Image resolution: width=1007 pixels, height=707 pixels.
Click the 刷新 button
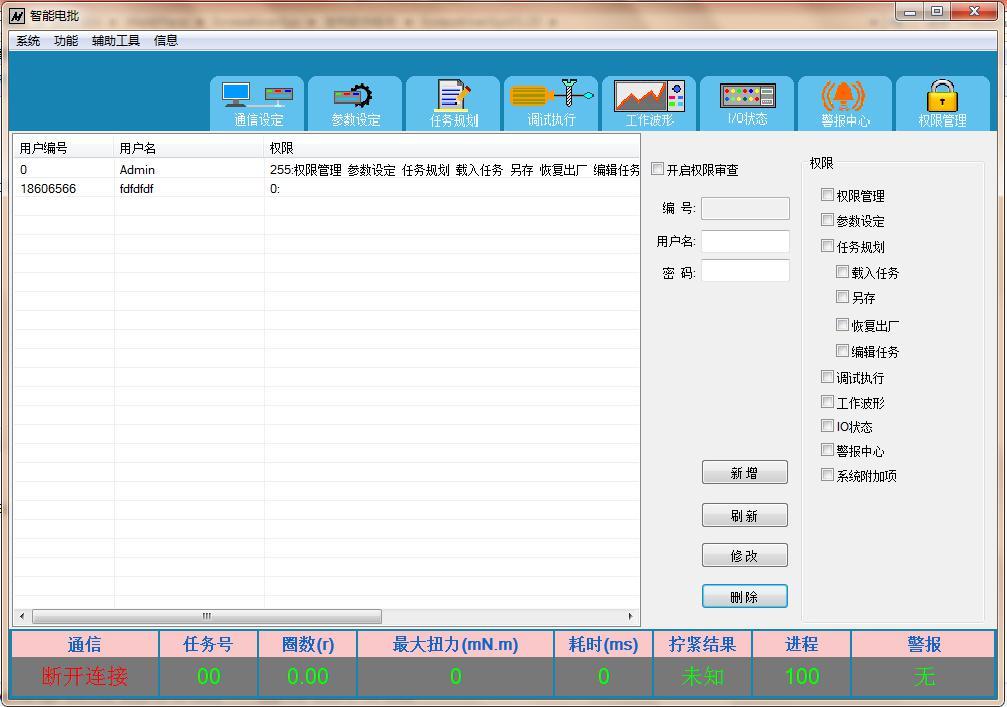[x=744, y=515]
